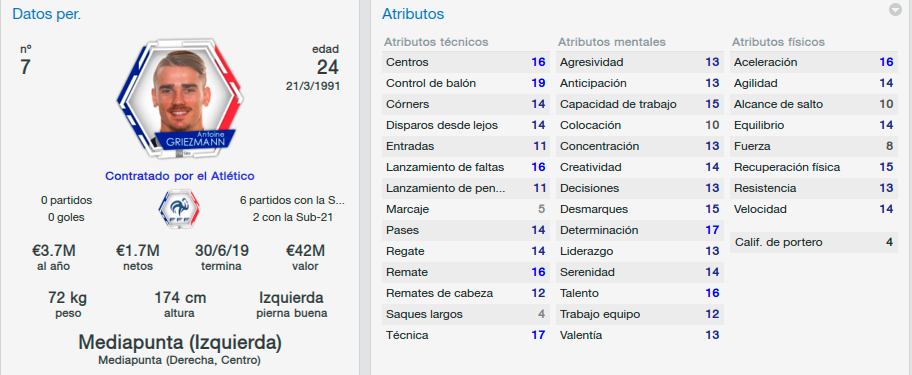
Task: Click the Control de balón attribute row
Action: tap(465, 83)
